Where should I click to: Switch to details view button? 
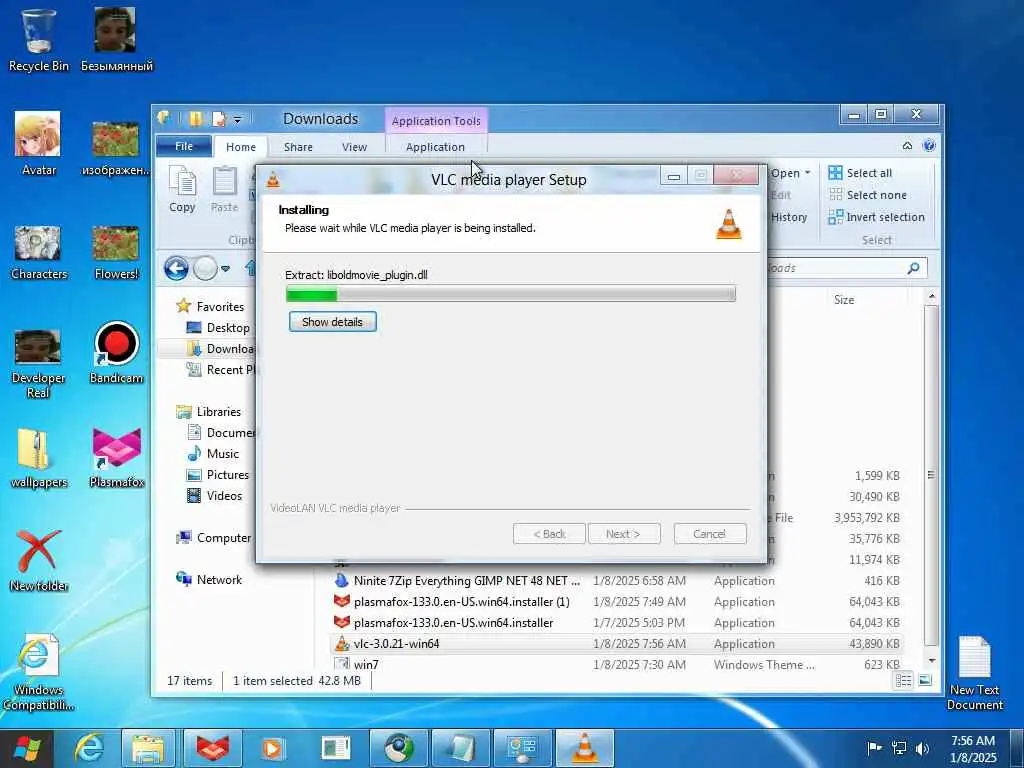[904, 681]
